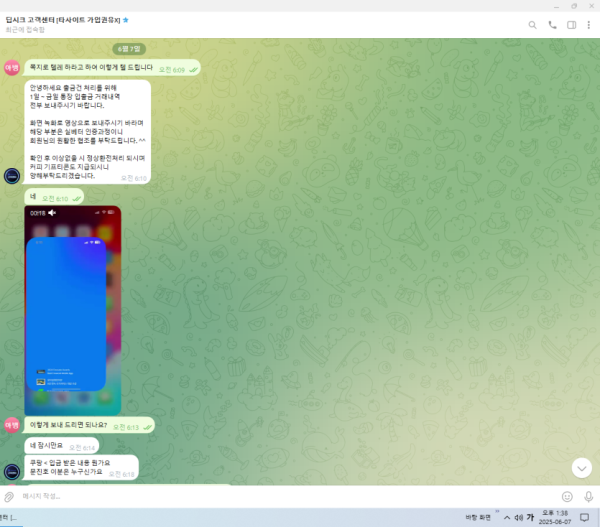Select the 네 잠시만요 message bubble
600x527 pixels.
[62, 446]
